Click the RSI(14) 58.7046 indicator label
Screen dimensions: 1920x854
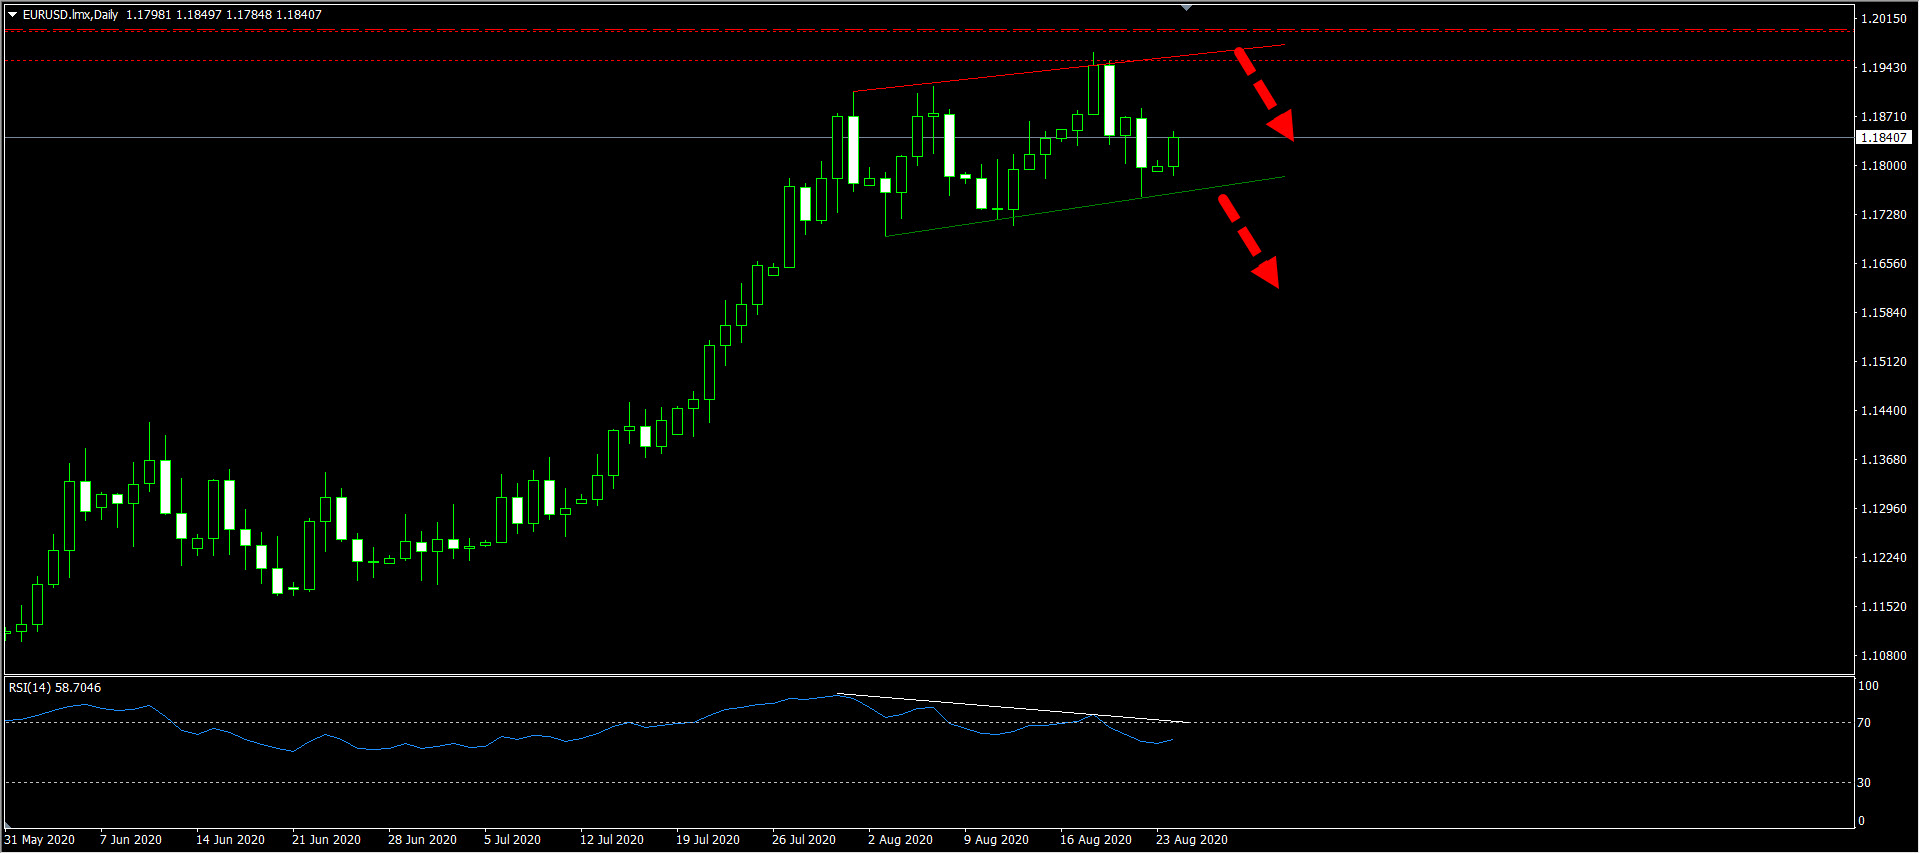tap(55, 688)
